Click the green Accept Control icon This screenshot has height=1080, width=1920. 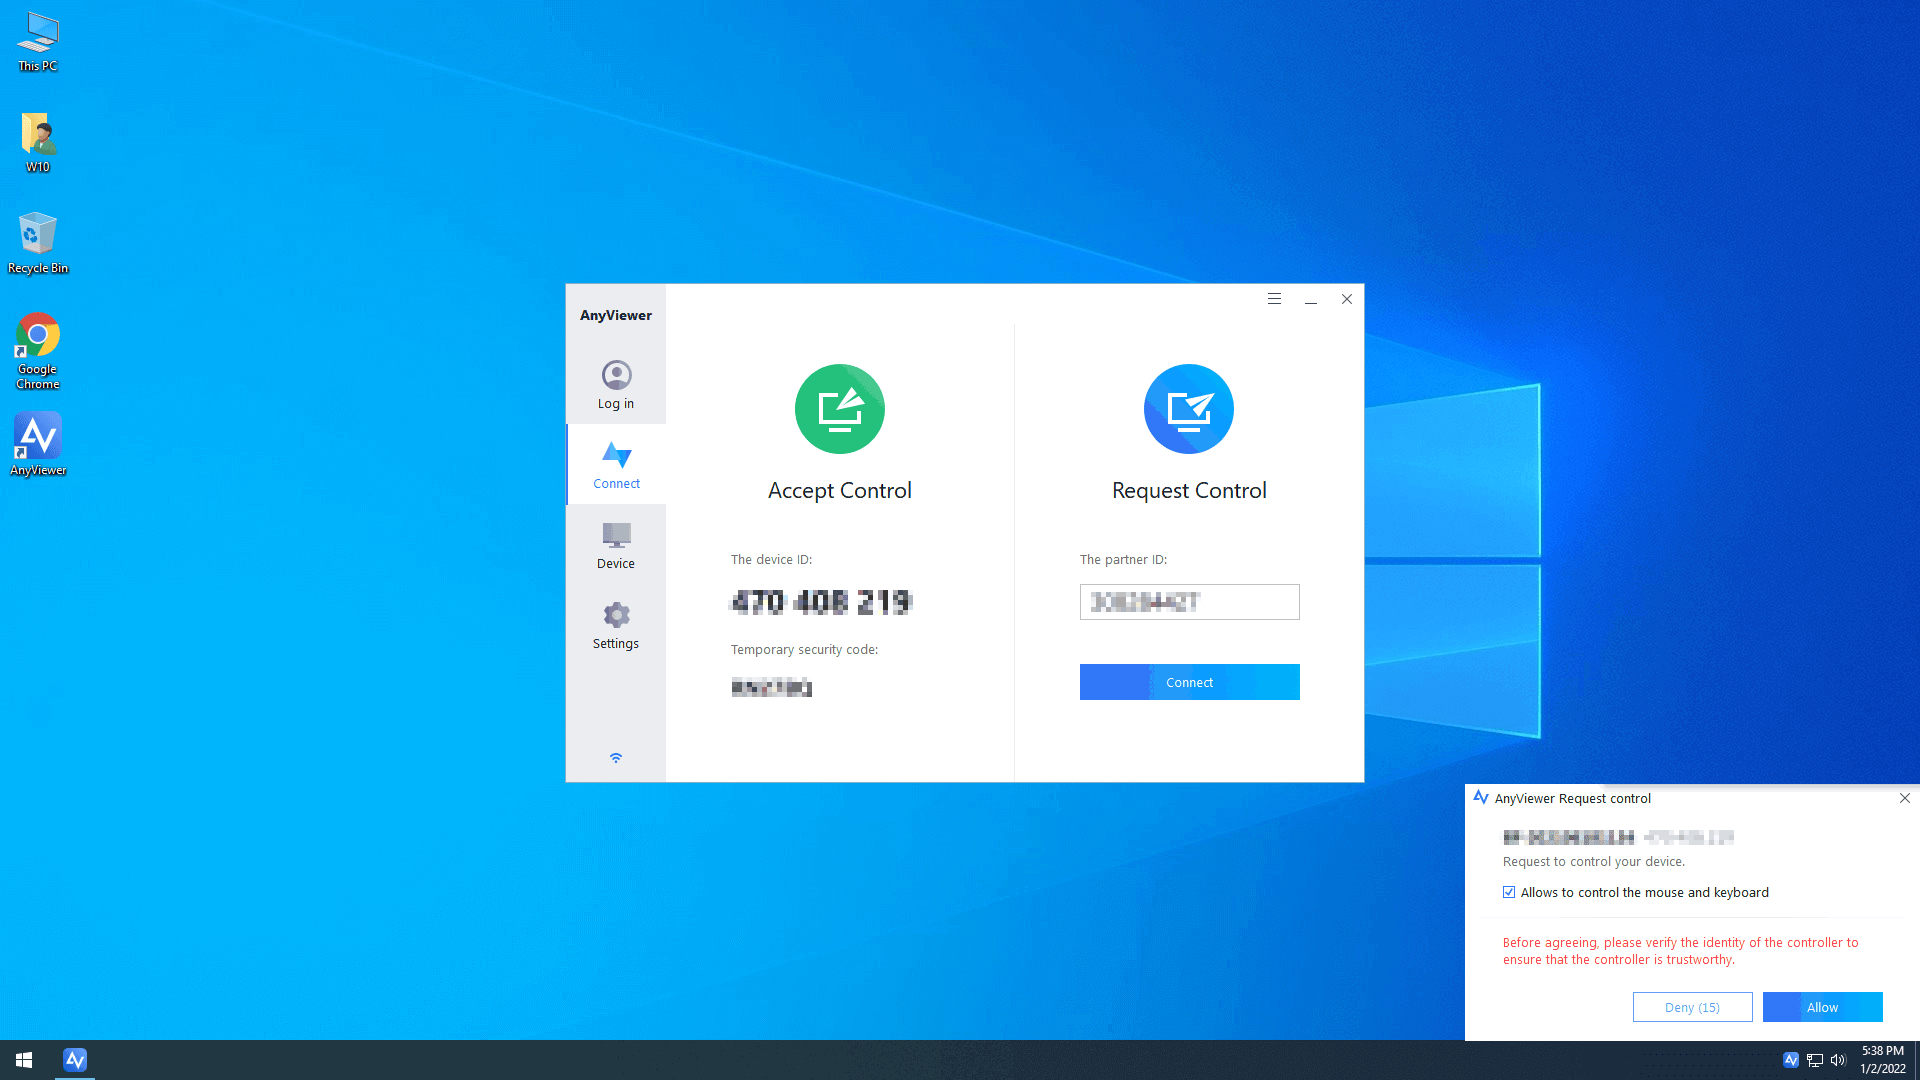pos(839,409)
